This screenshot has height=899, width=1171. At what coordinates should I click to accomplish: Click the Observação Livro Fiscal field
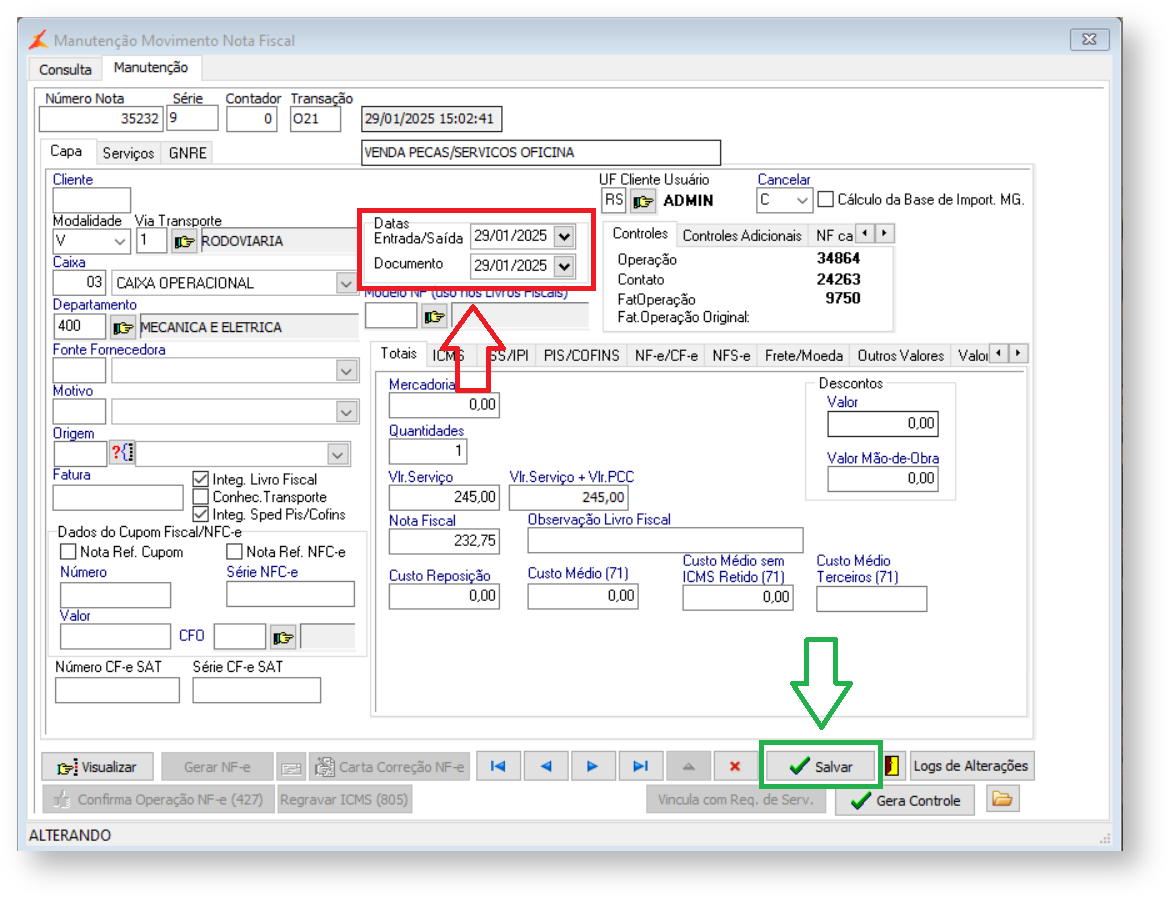[x=665, y=540]
